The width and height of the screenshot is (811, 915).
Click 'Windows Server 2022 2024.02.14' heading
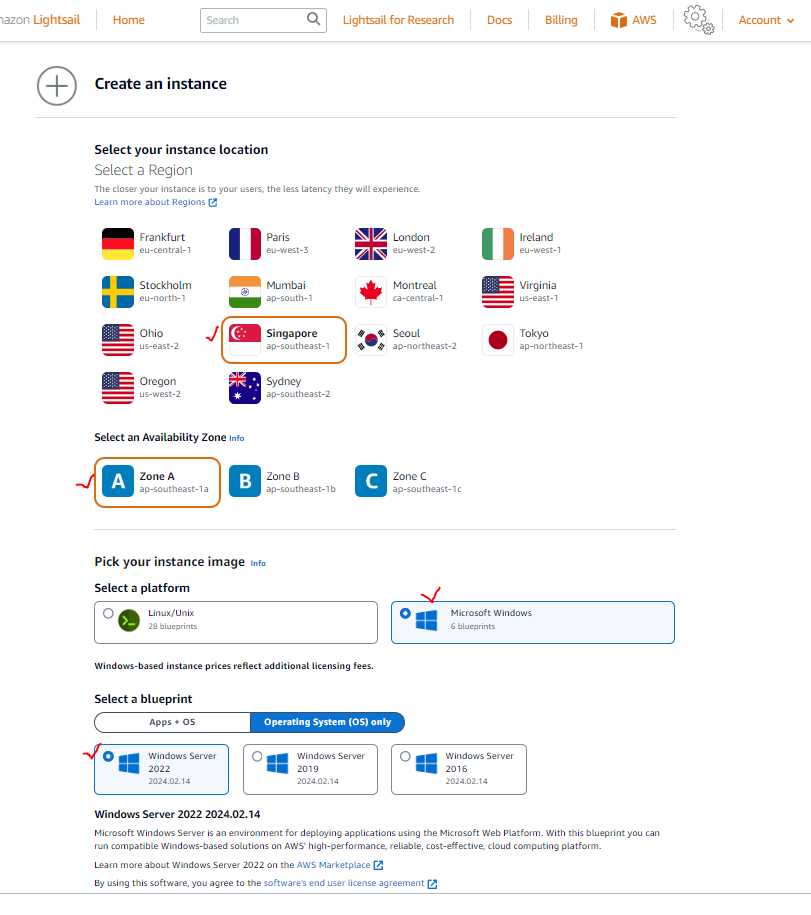[177, 814]
